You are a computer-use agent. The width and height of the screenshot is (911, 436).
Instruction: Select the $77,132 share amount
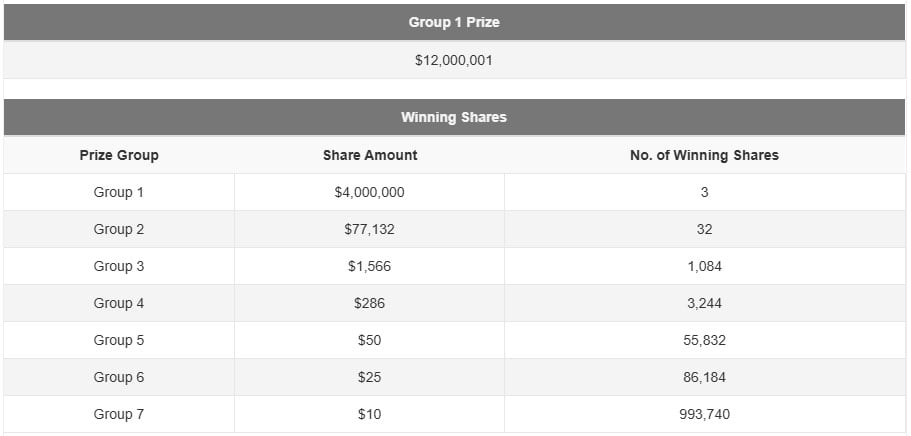coord(370,229)
